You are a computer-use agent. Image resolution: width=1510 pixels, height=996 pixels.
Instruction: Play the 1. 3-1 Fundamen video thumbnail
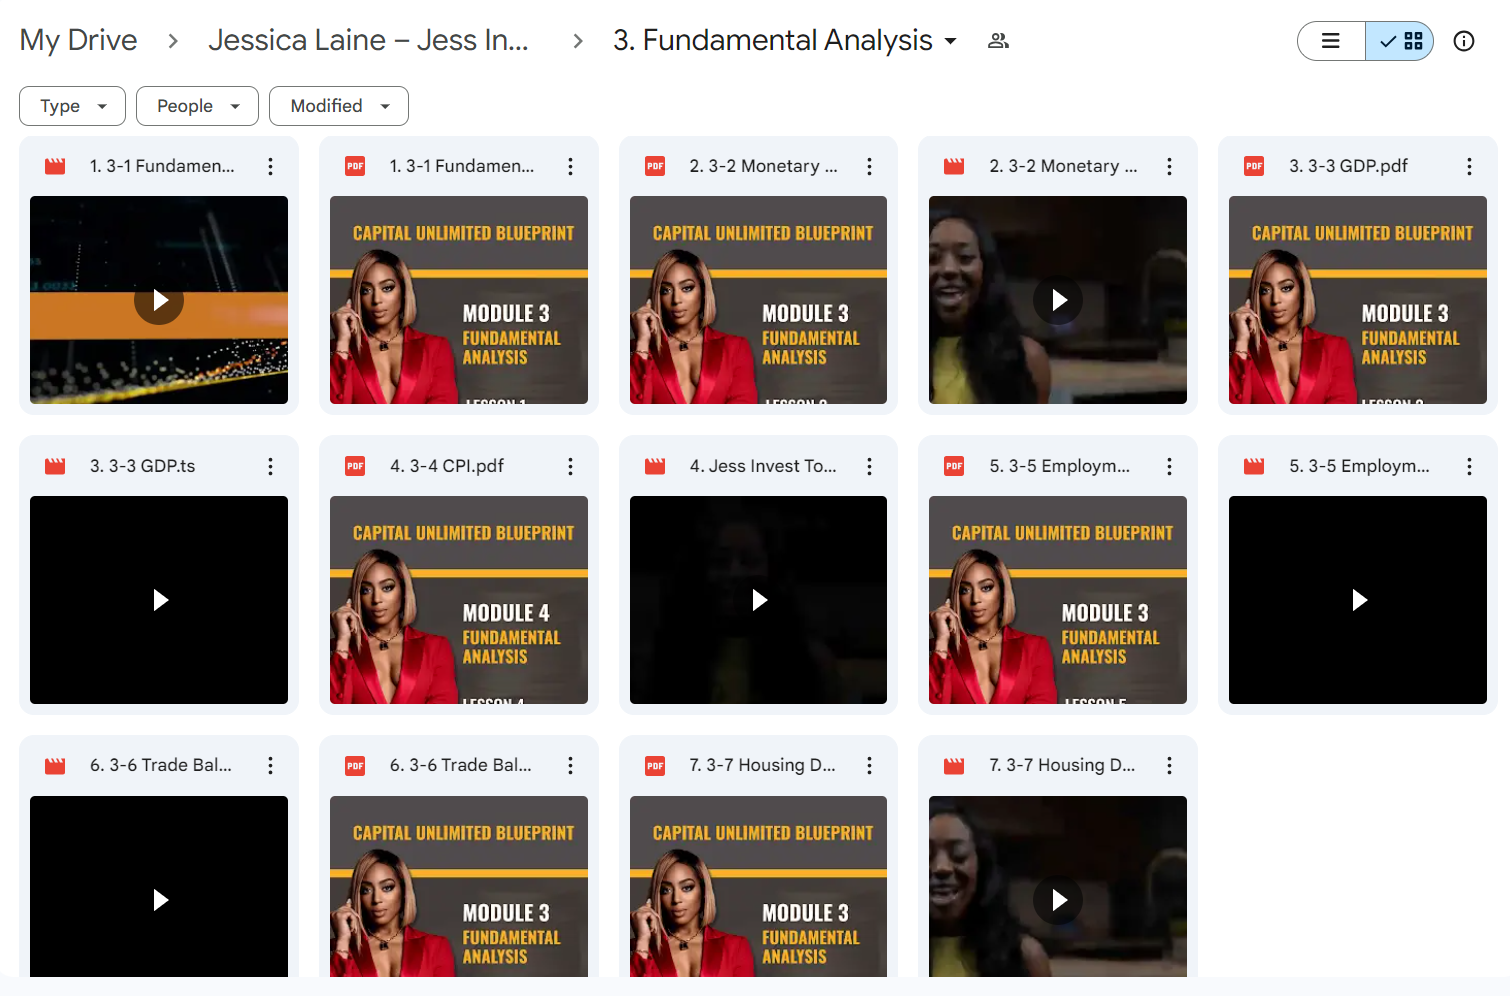click(x=159, y=300)
